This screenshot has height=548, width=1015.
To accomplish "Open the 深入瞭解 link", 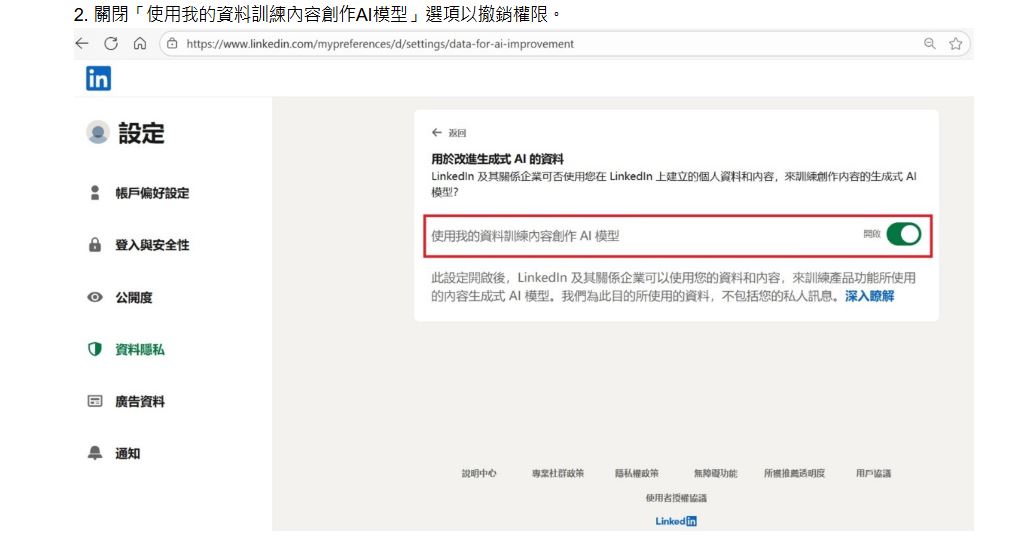I will pos(869,296).
